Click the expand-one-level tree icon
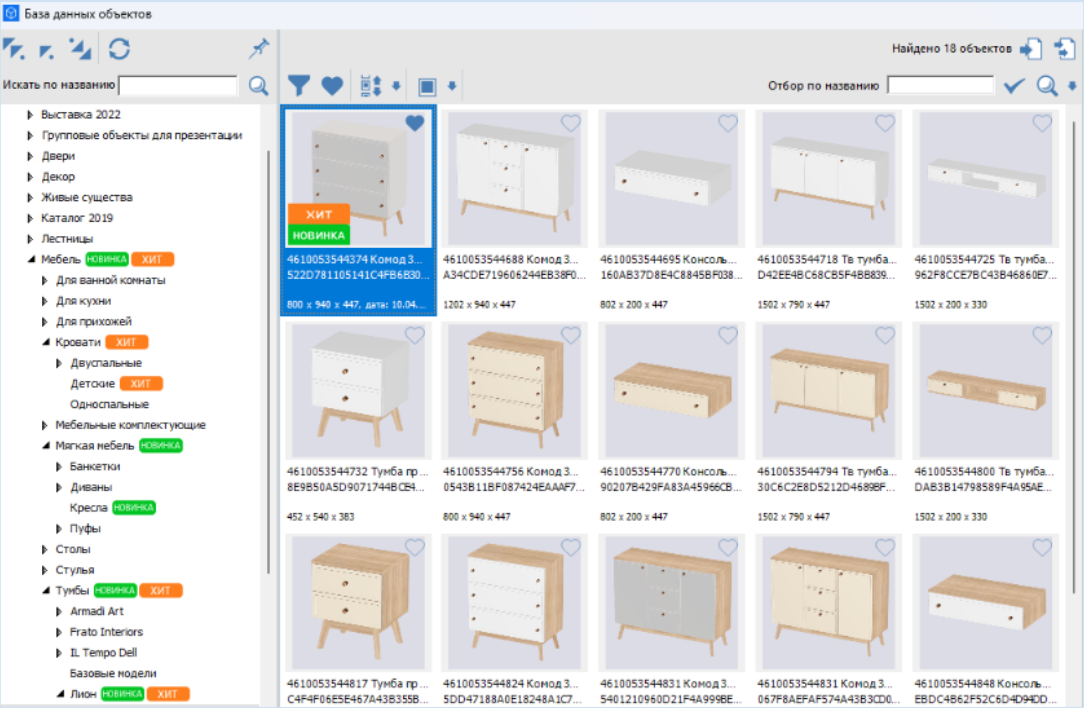The image size is (1084, 708). 46,50
